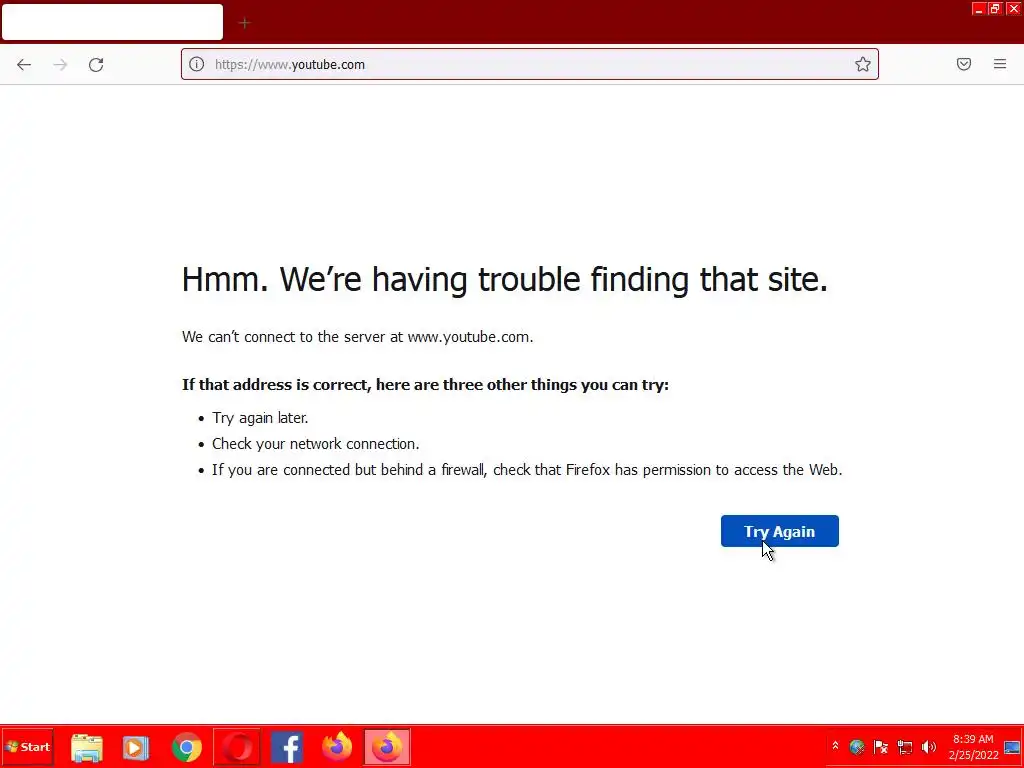Click 'If that address is correct' bold line

pos(425,385)
